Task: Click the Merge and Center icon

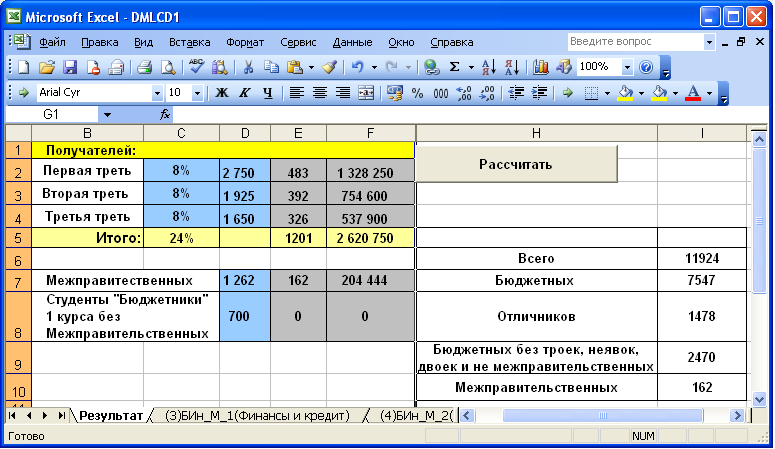Action: (366, 93)
